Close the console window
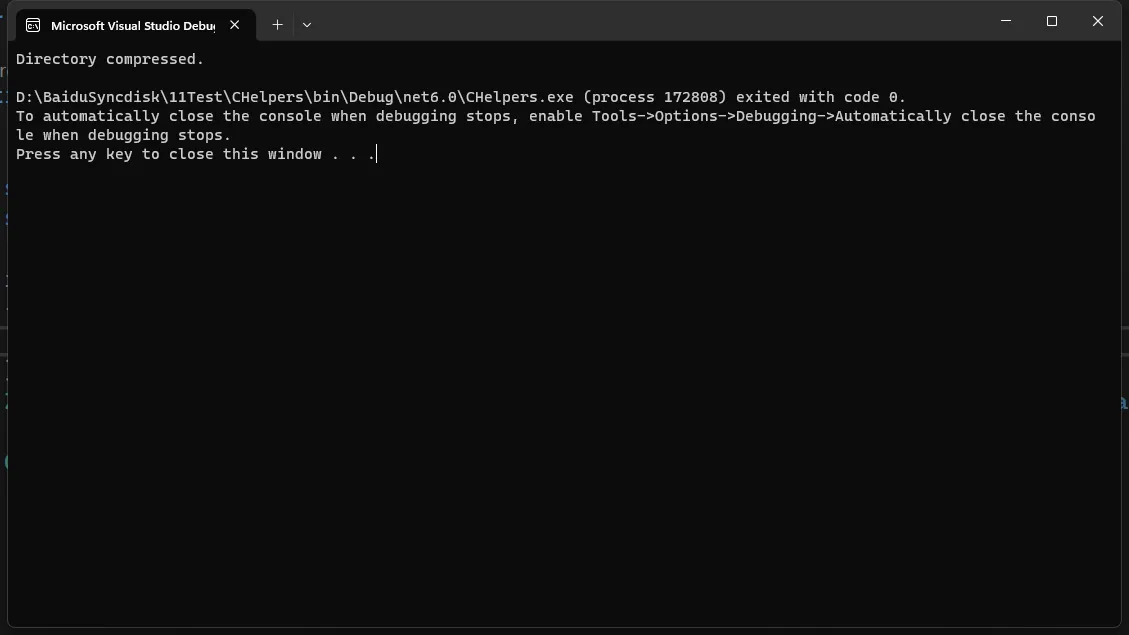1129x635 pixels. (1098, 21)
